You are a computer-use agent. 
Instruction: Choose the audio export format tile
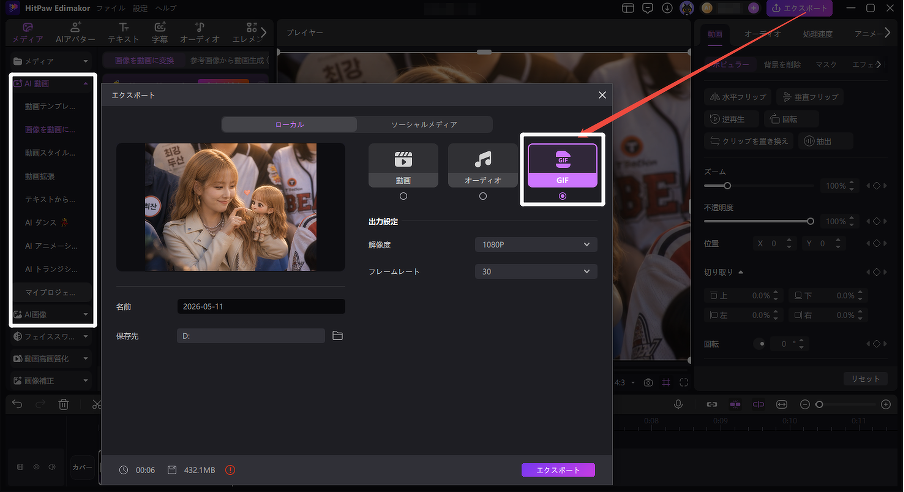[483, 166]
